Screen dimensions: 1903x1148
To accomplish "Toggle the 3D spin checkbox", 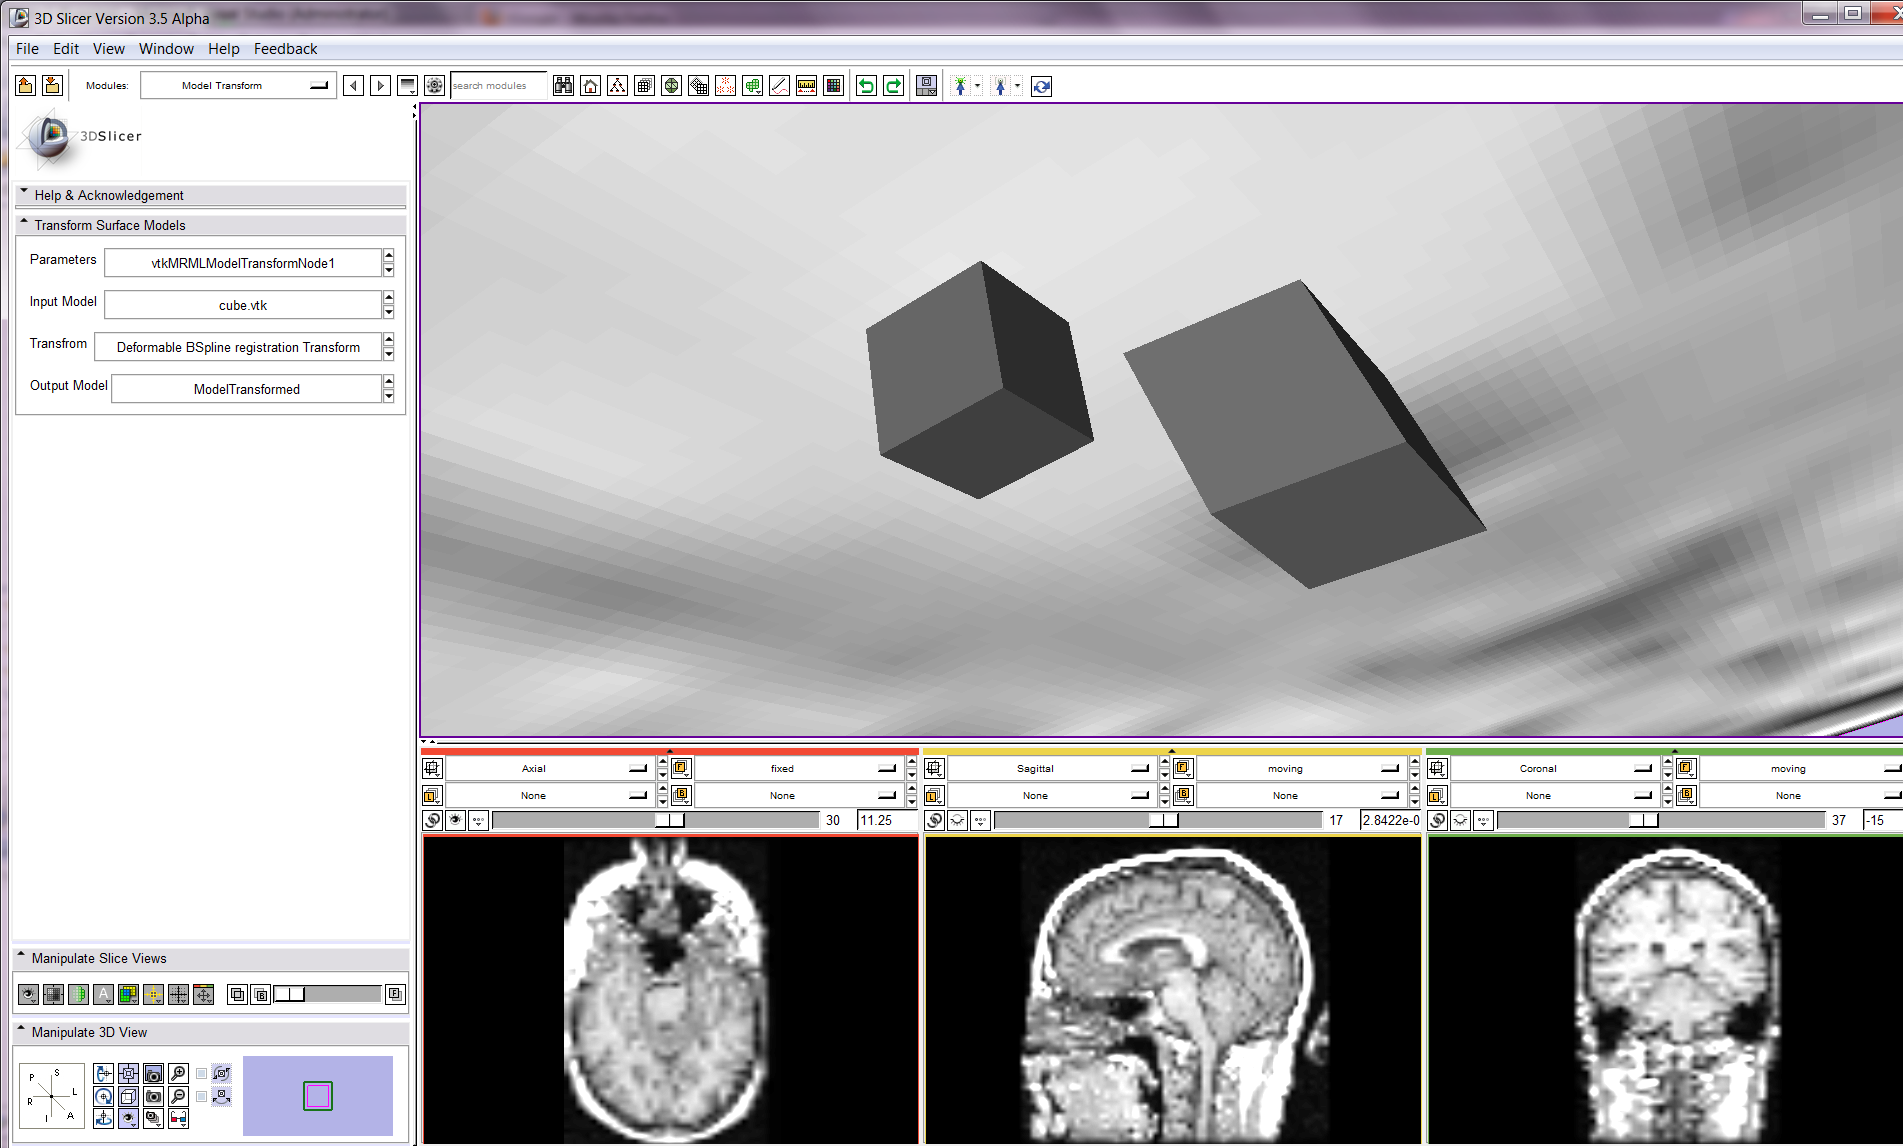I will [202, 1073].
